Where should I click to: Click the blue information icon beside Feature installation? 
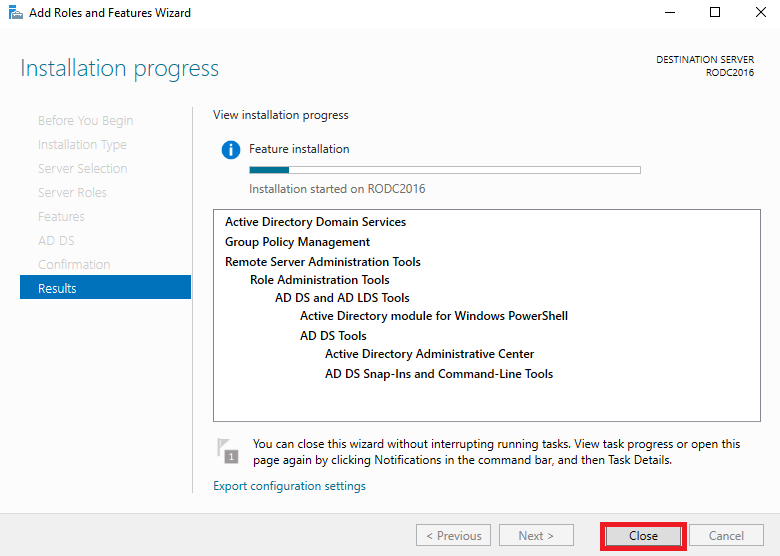click(231, 149)
